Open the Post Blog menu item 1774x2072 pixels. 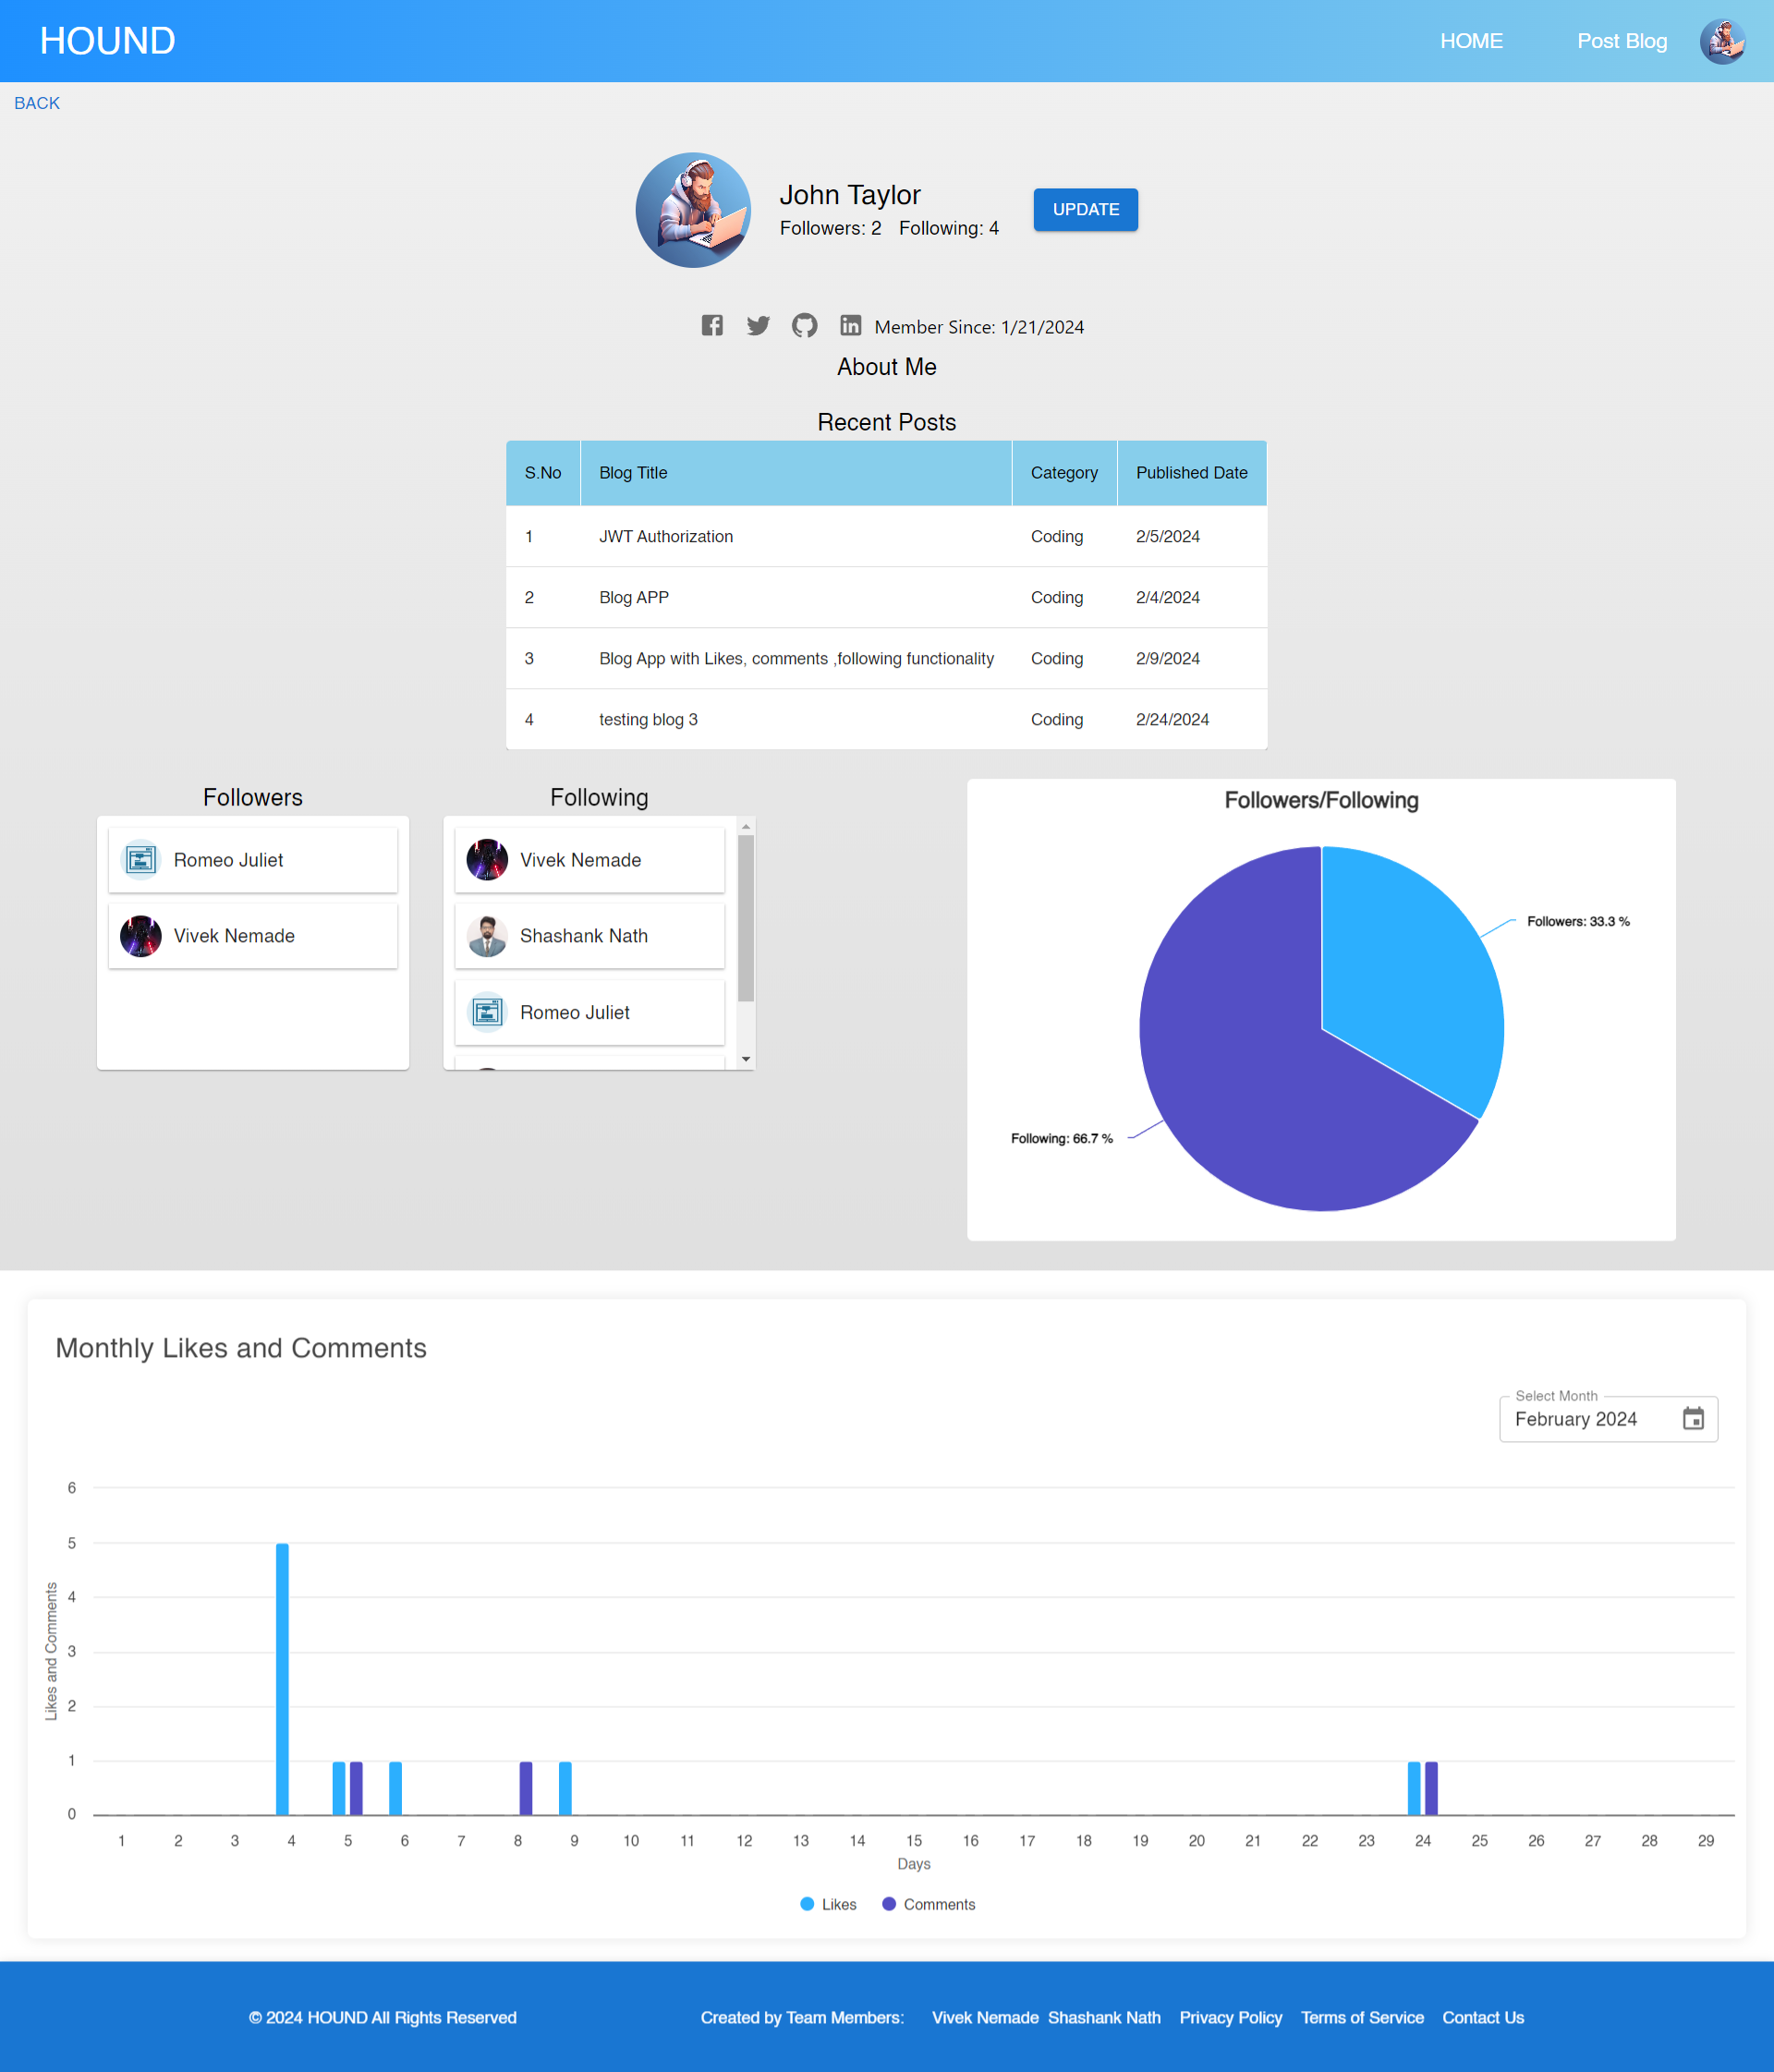click(1621, 42)
